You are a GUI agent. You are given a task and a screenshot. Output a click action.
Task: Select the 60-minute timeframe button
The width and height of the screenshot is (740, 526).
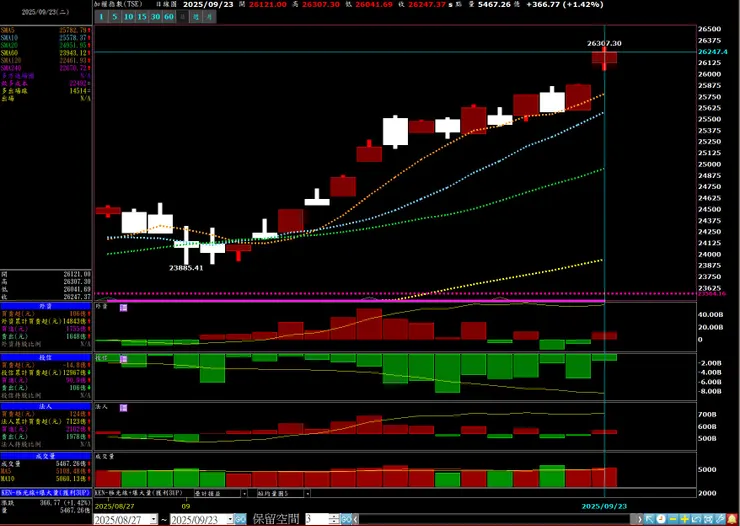pos(169,17)
